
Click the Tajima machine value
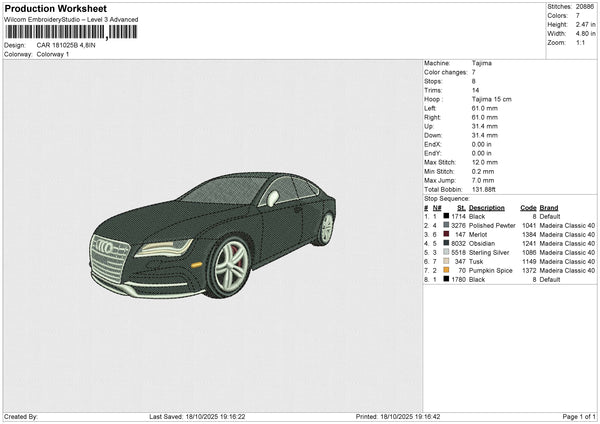[x=481, y=63]
